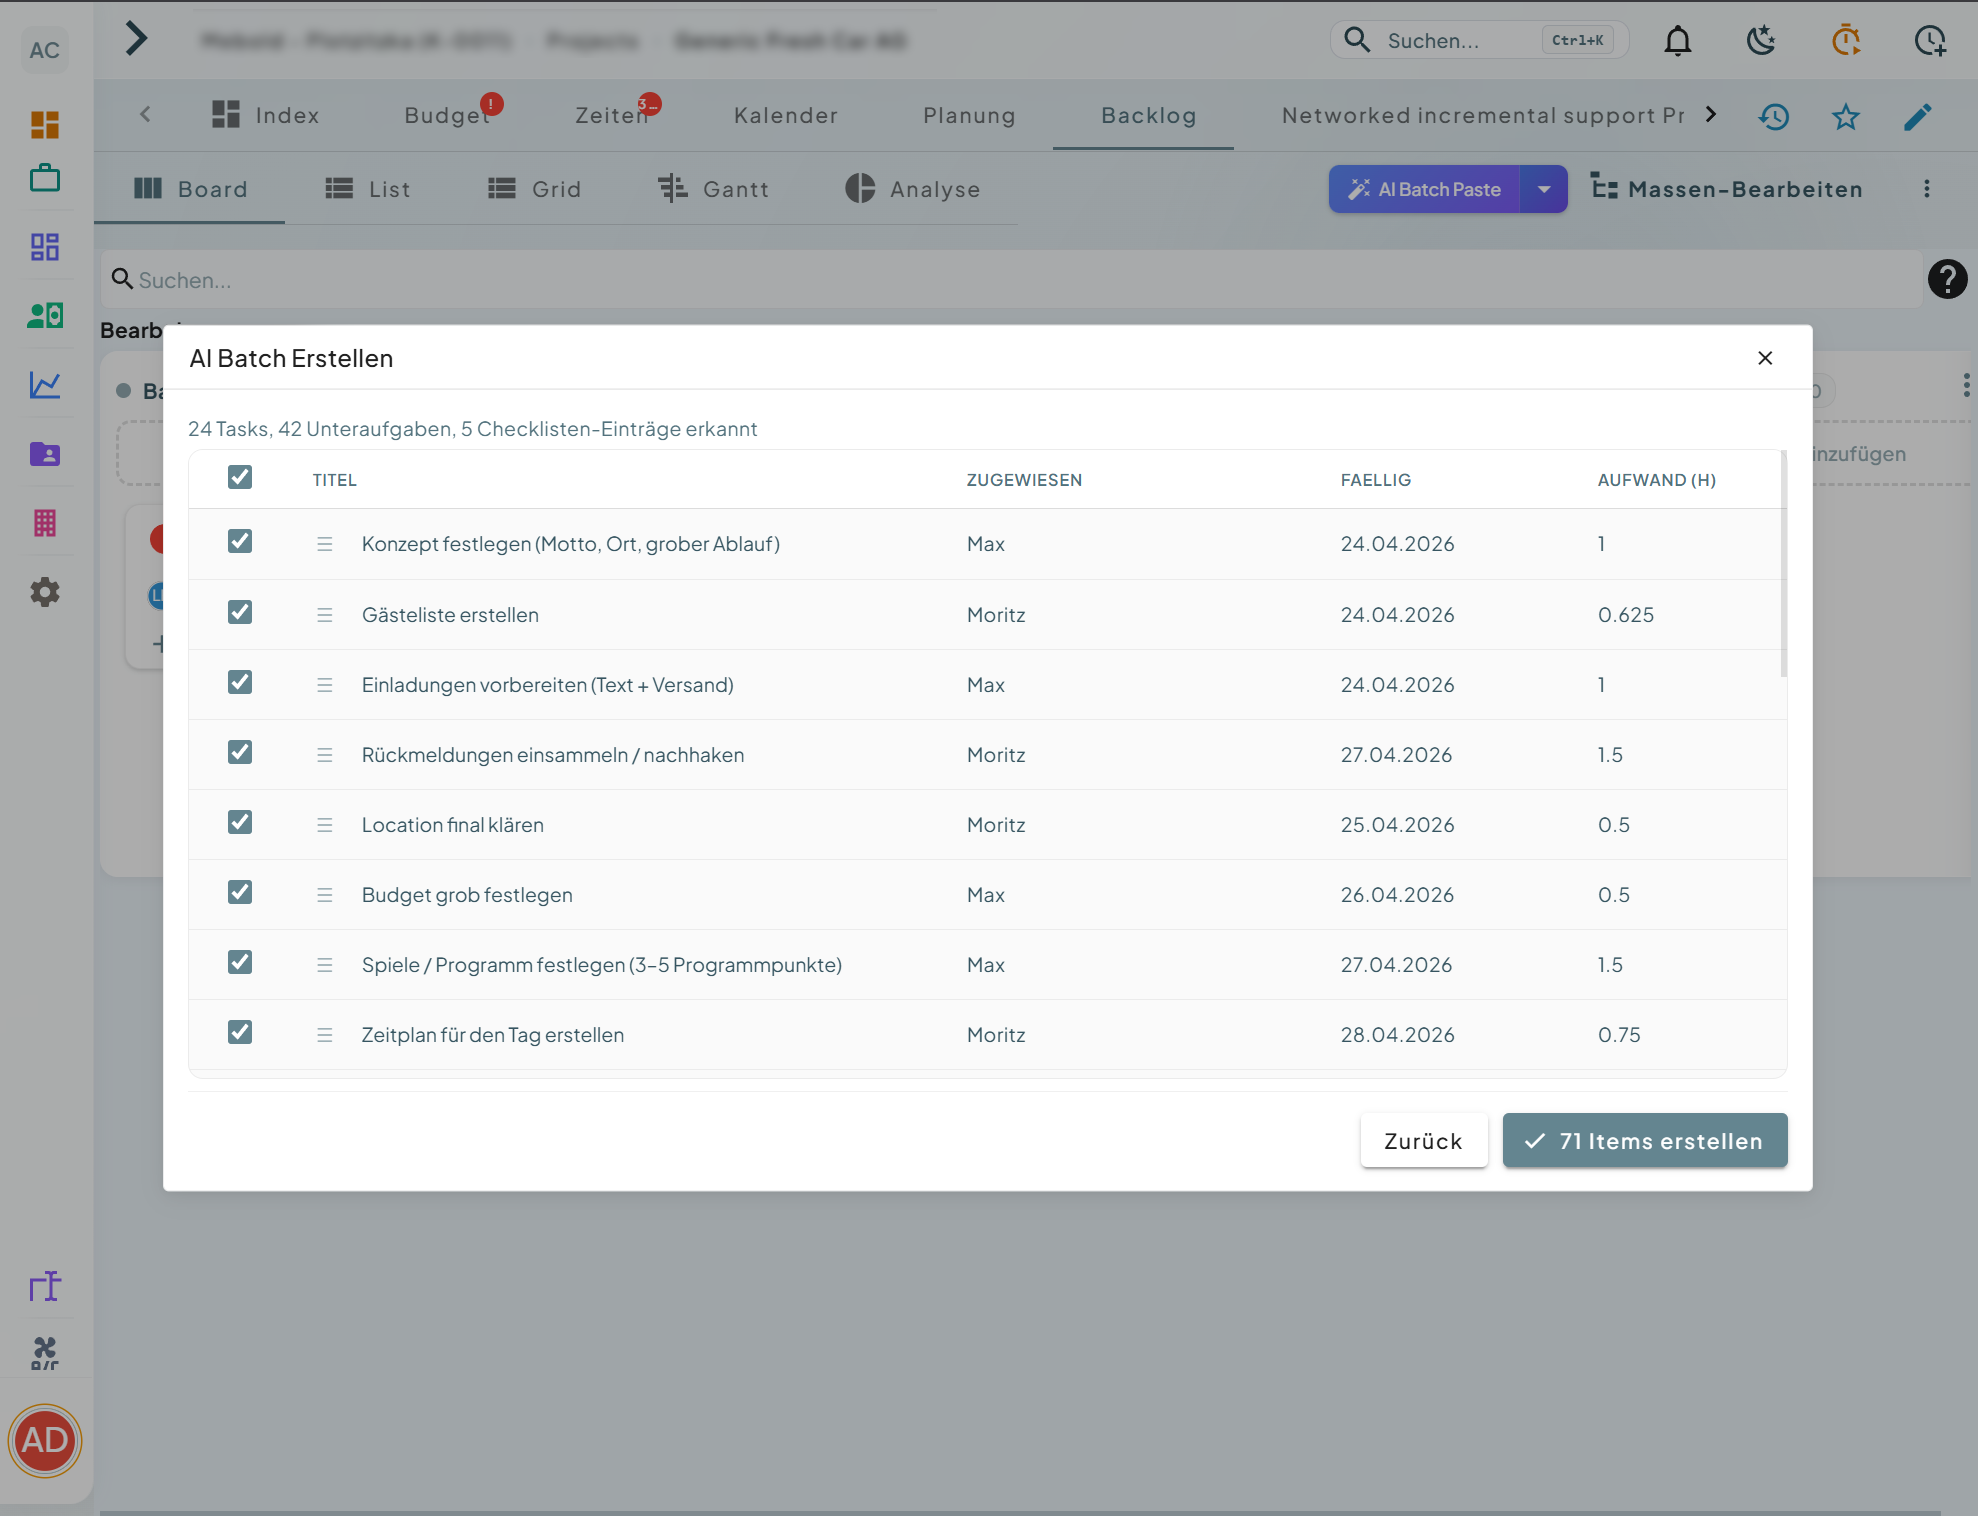Start the orange stopwatch timer
Viewport: 1978px width, 1516px height.
(x=1846, y=41)
